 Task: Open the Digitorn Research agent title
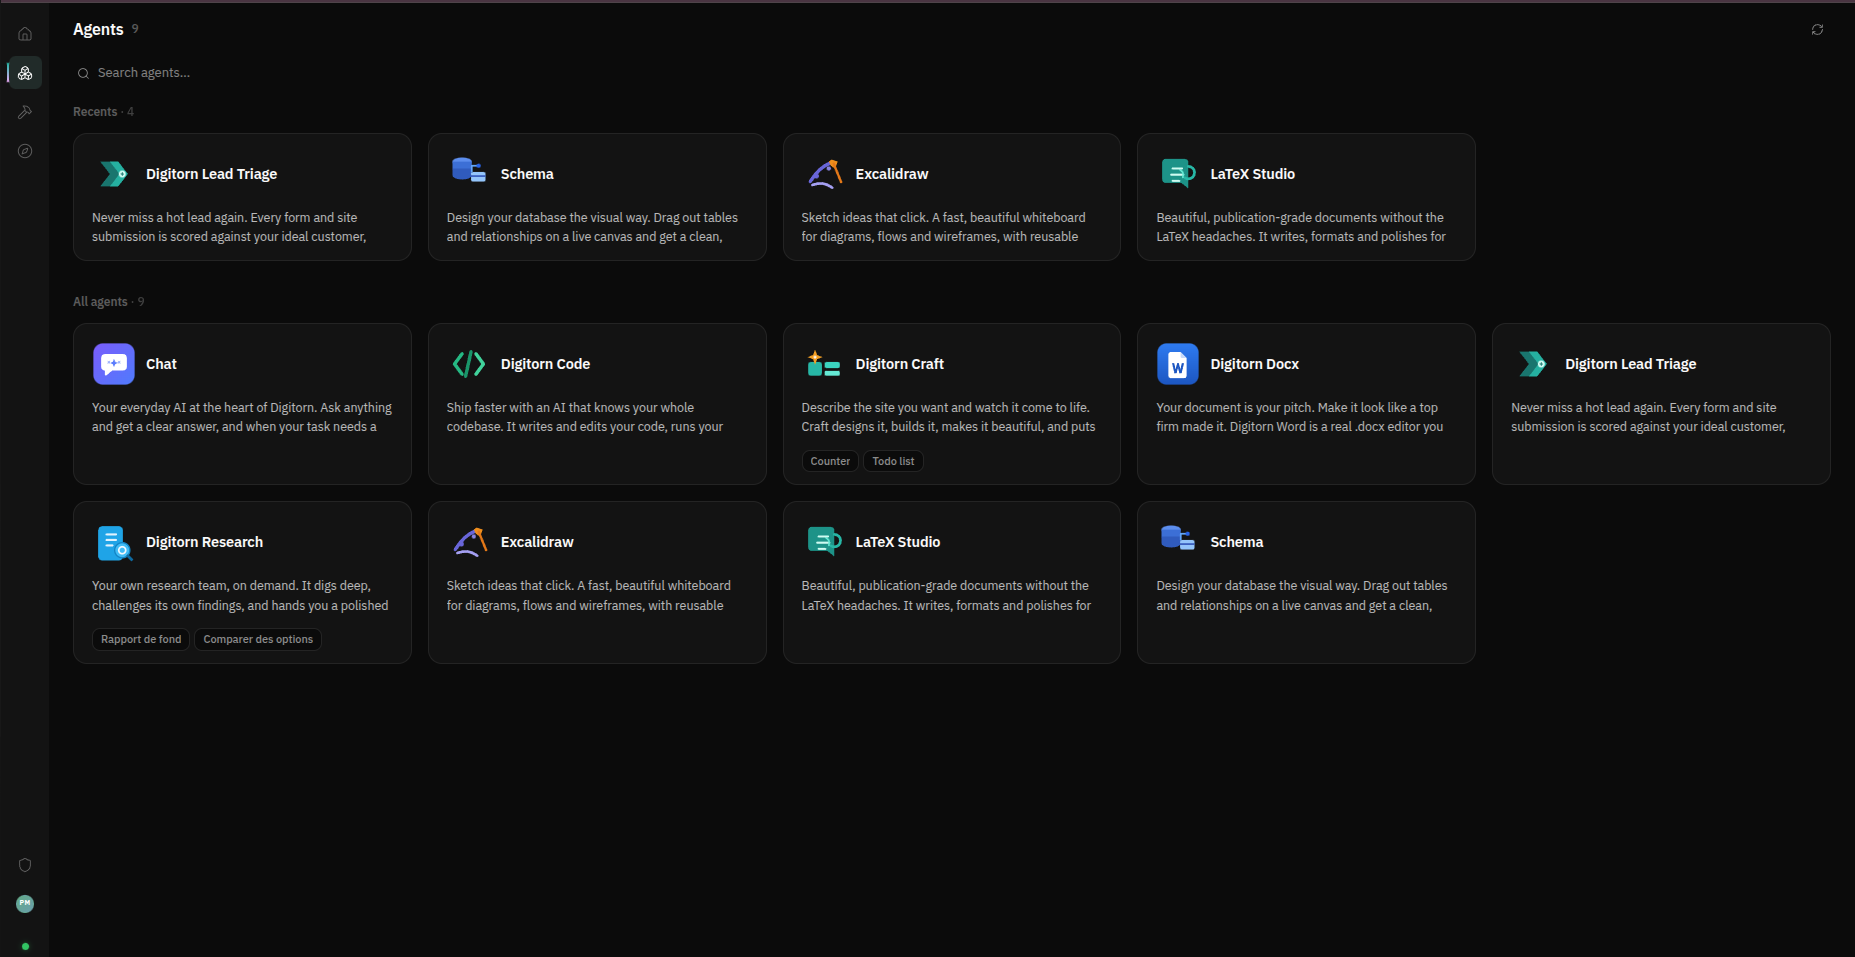204,542
